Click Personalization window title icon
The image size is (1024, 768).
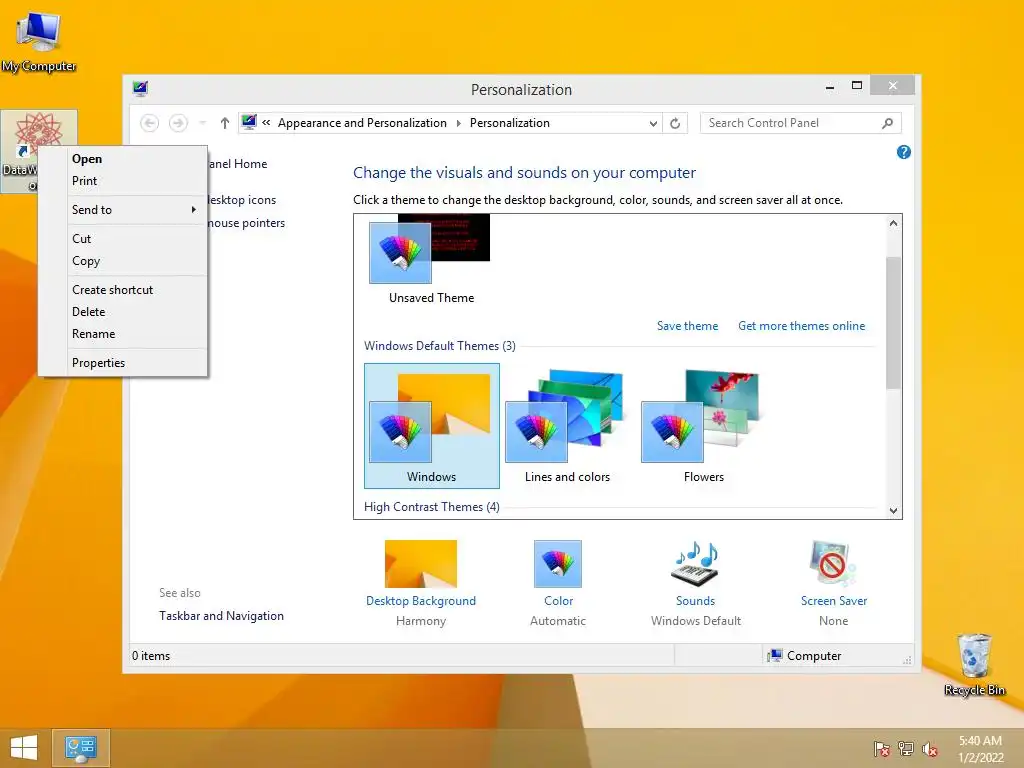click(140, 88)
